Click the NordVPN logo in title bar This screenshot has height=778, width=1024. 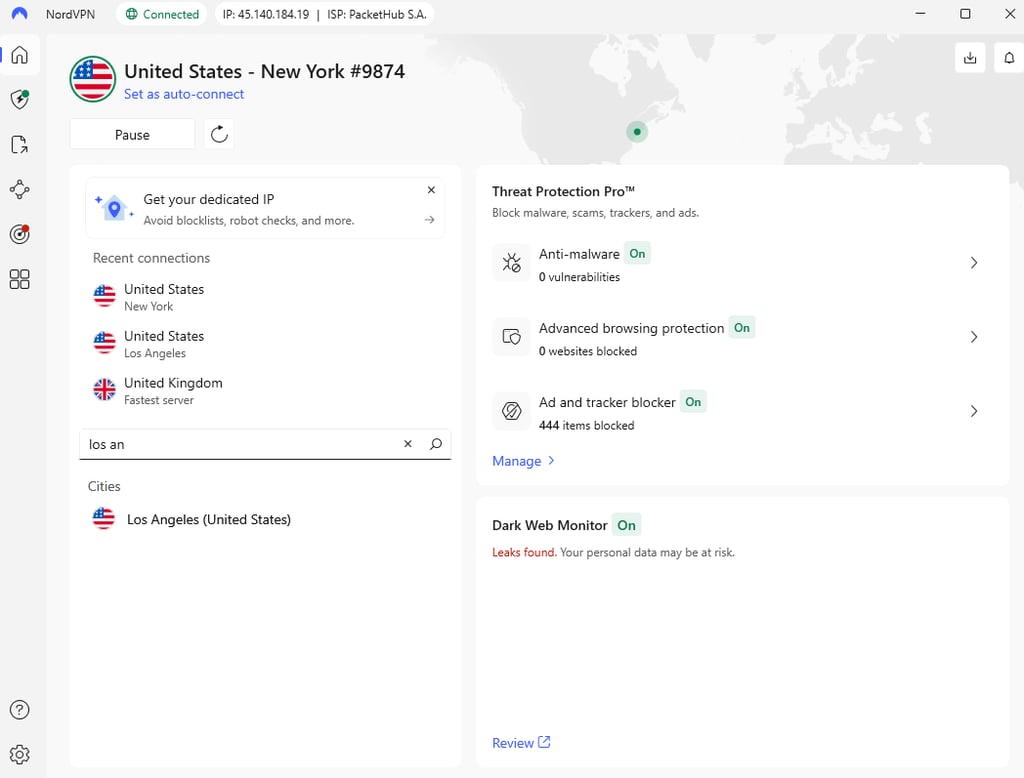click(20, 14)
